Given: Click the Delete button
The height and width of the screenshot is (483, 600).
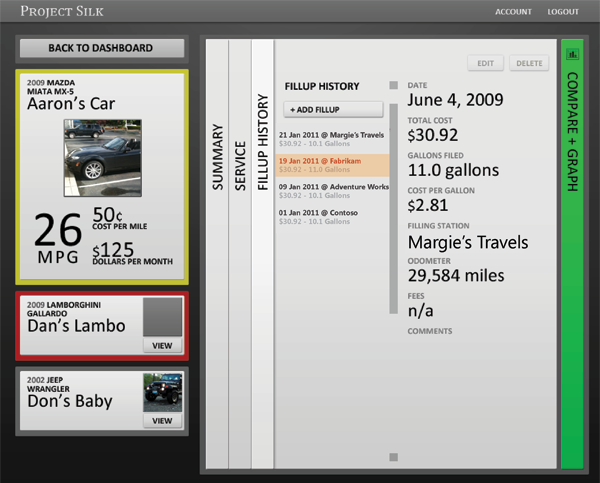Looking at the screenshot, I should point(529,63).
